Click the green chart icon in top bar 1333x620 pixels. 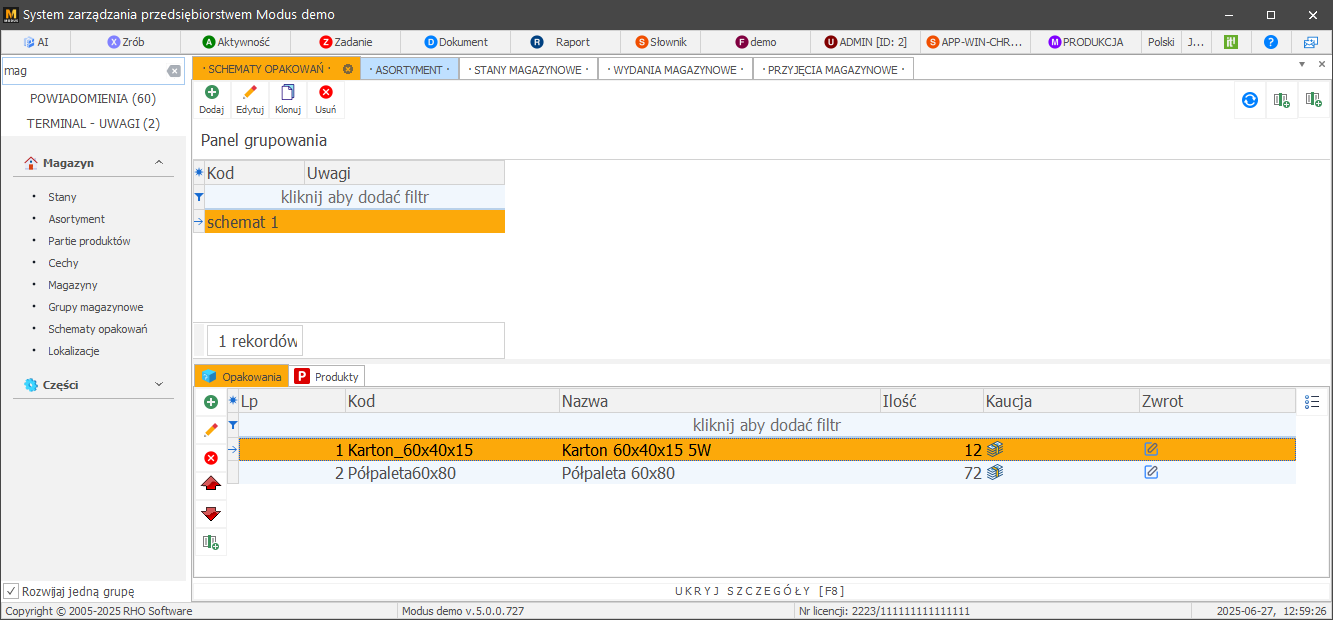tap(1231, 42)
